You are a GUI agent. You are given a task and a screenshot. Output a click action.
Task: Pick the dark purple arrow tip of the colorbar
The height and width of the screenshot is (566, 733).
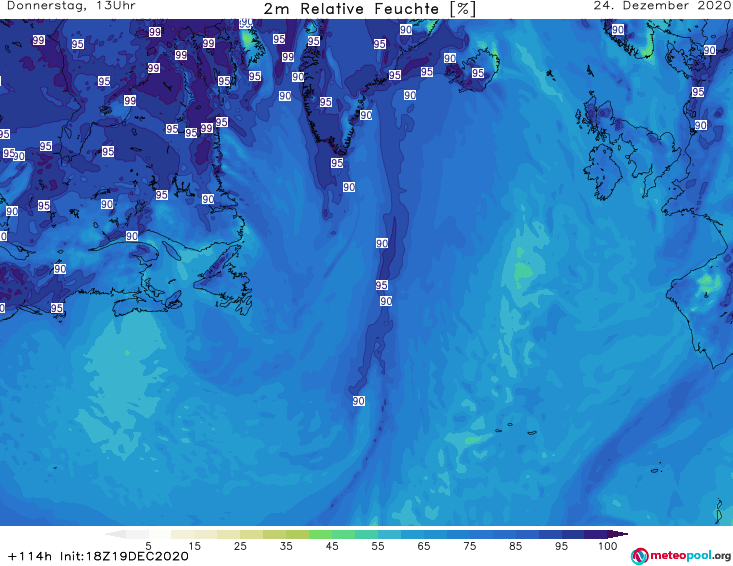pos(618,534)
